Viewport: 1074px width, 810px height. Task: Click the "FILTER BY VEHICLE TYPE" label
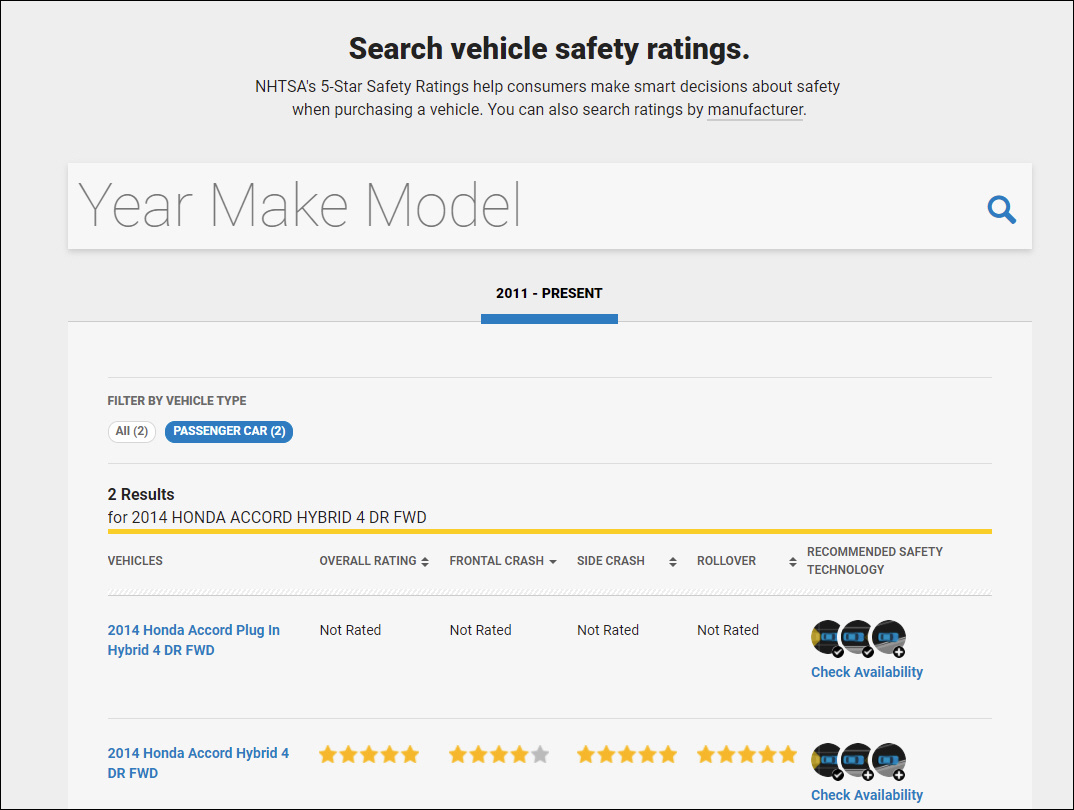pos(177,401)
